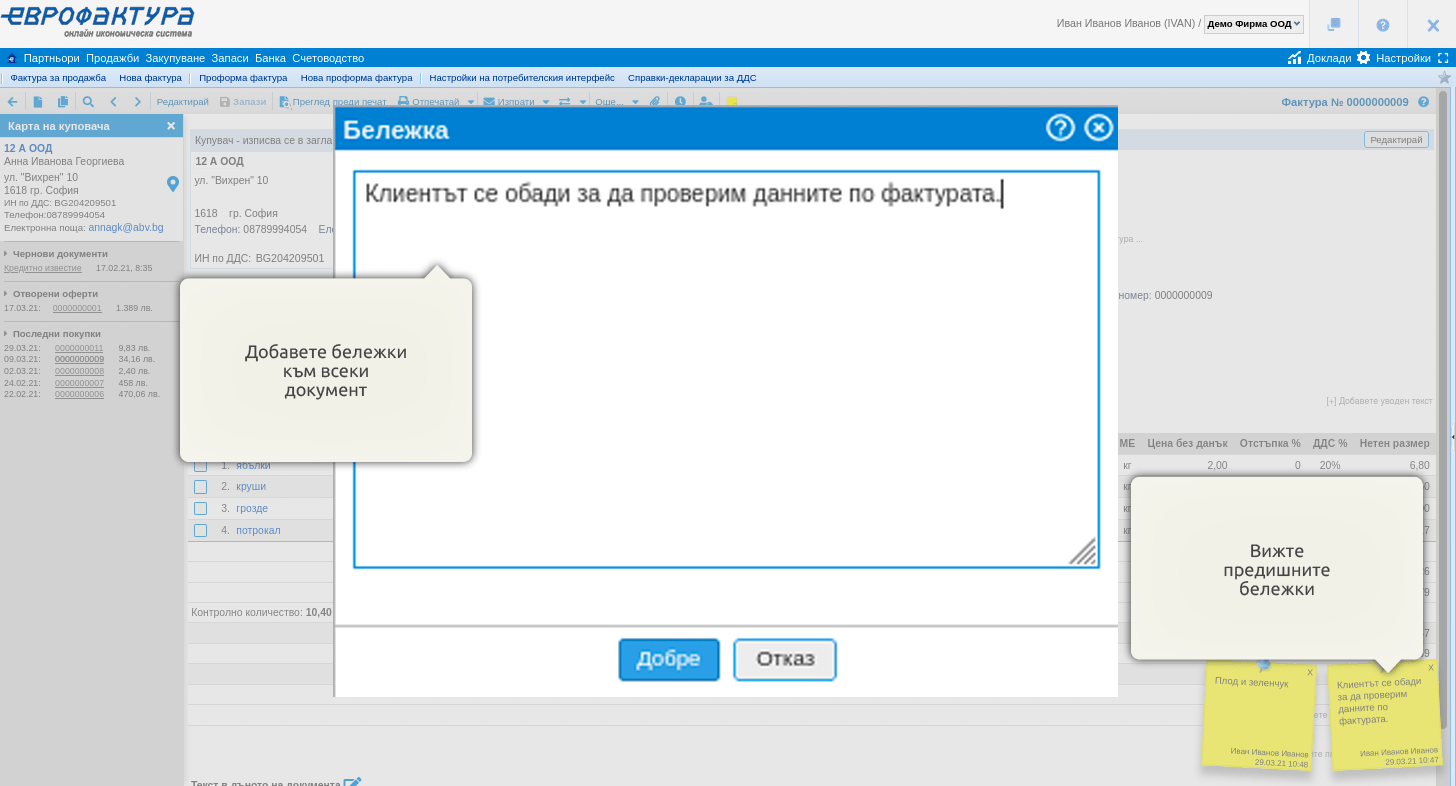This screenshot has width=1456, height=786.
Task: Open the Продажби menu
Action: point(112,58)
